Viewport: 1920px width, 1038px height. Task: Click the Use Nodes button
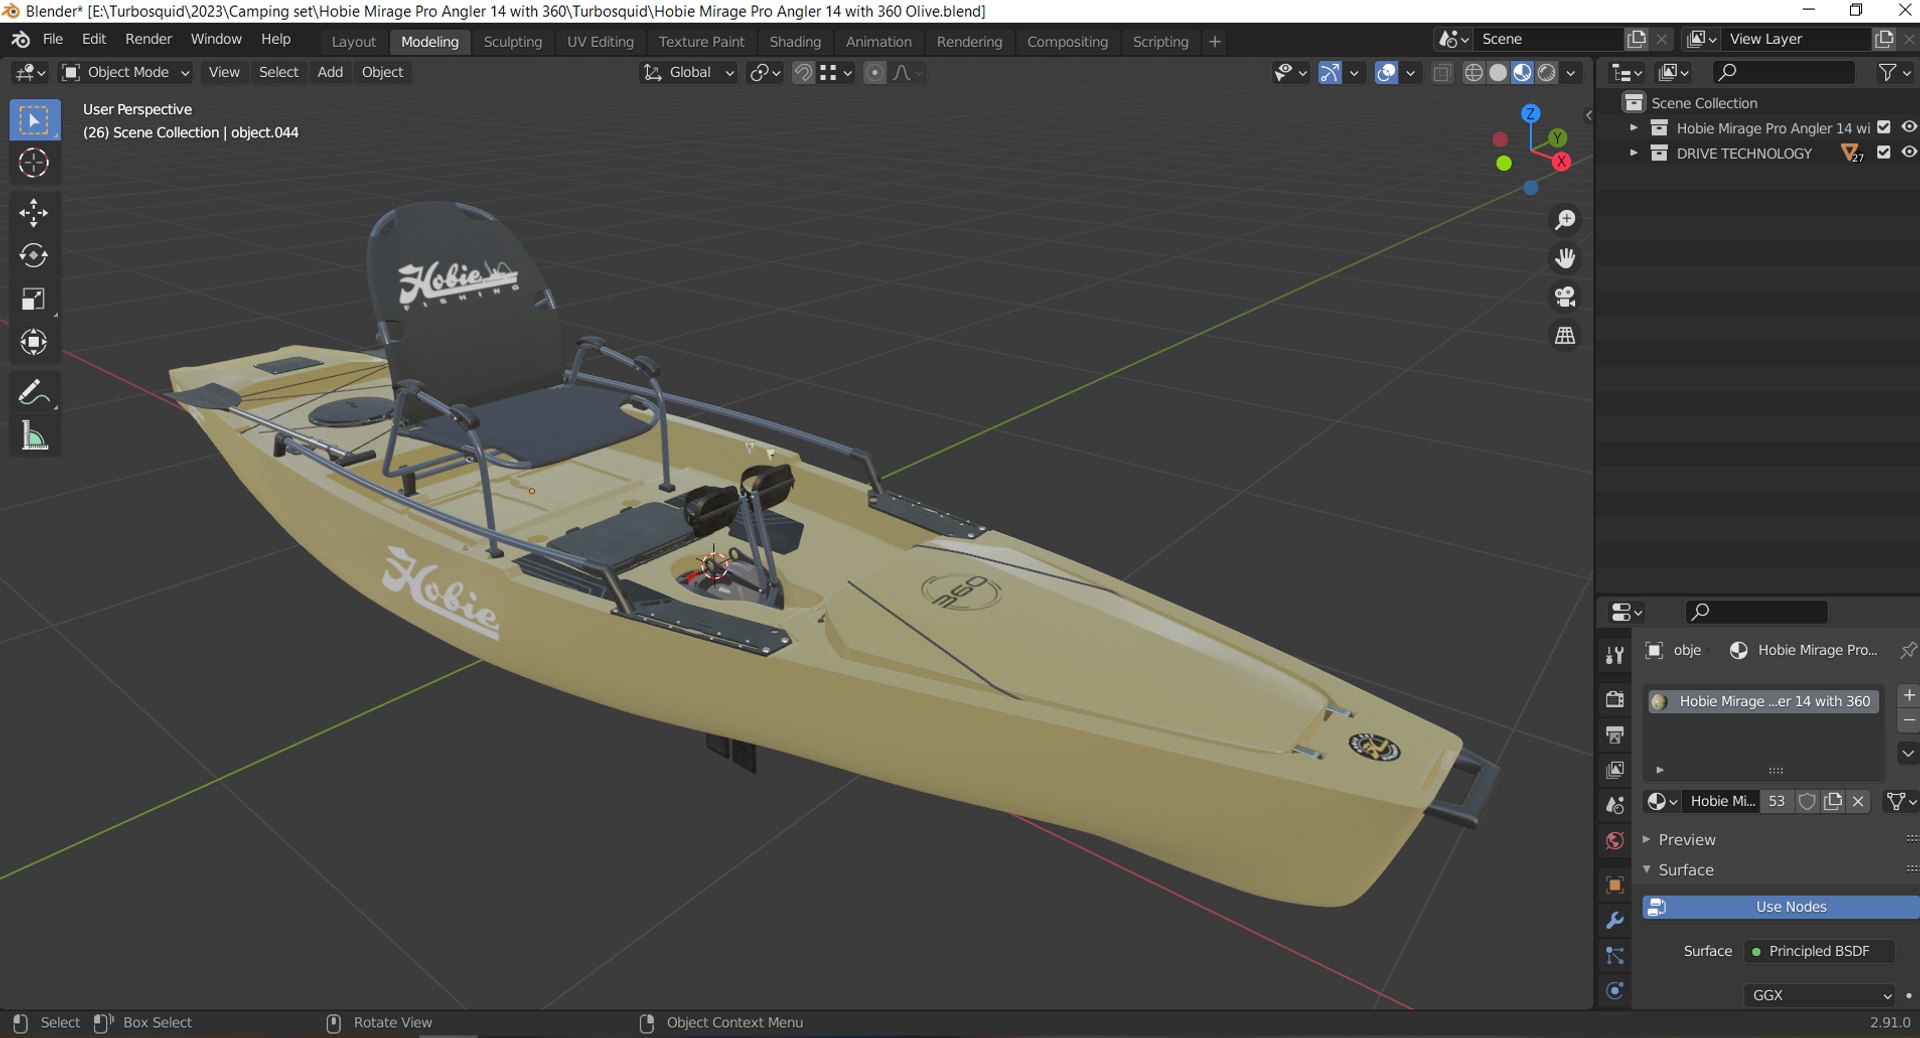click(1780, 907)
